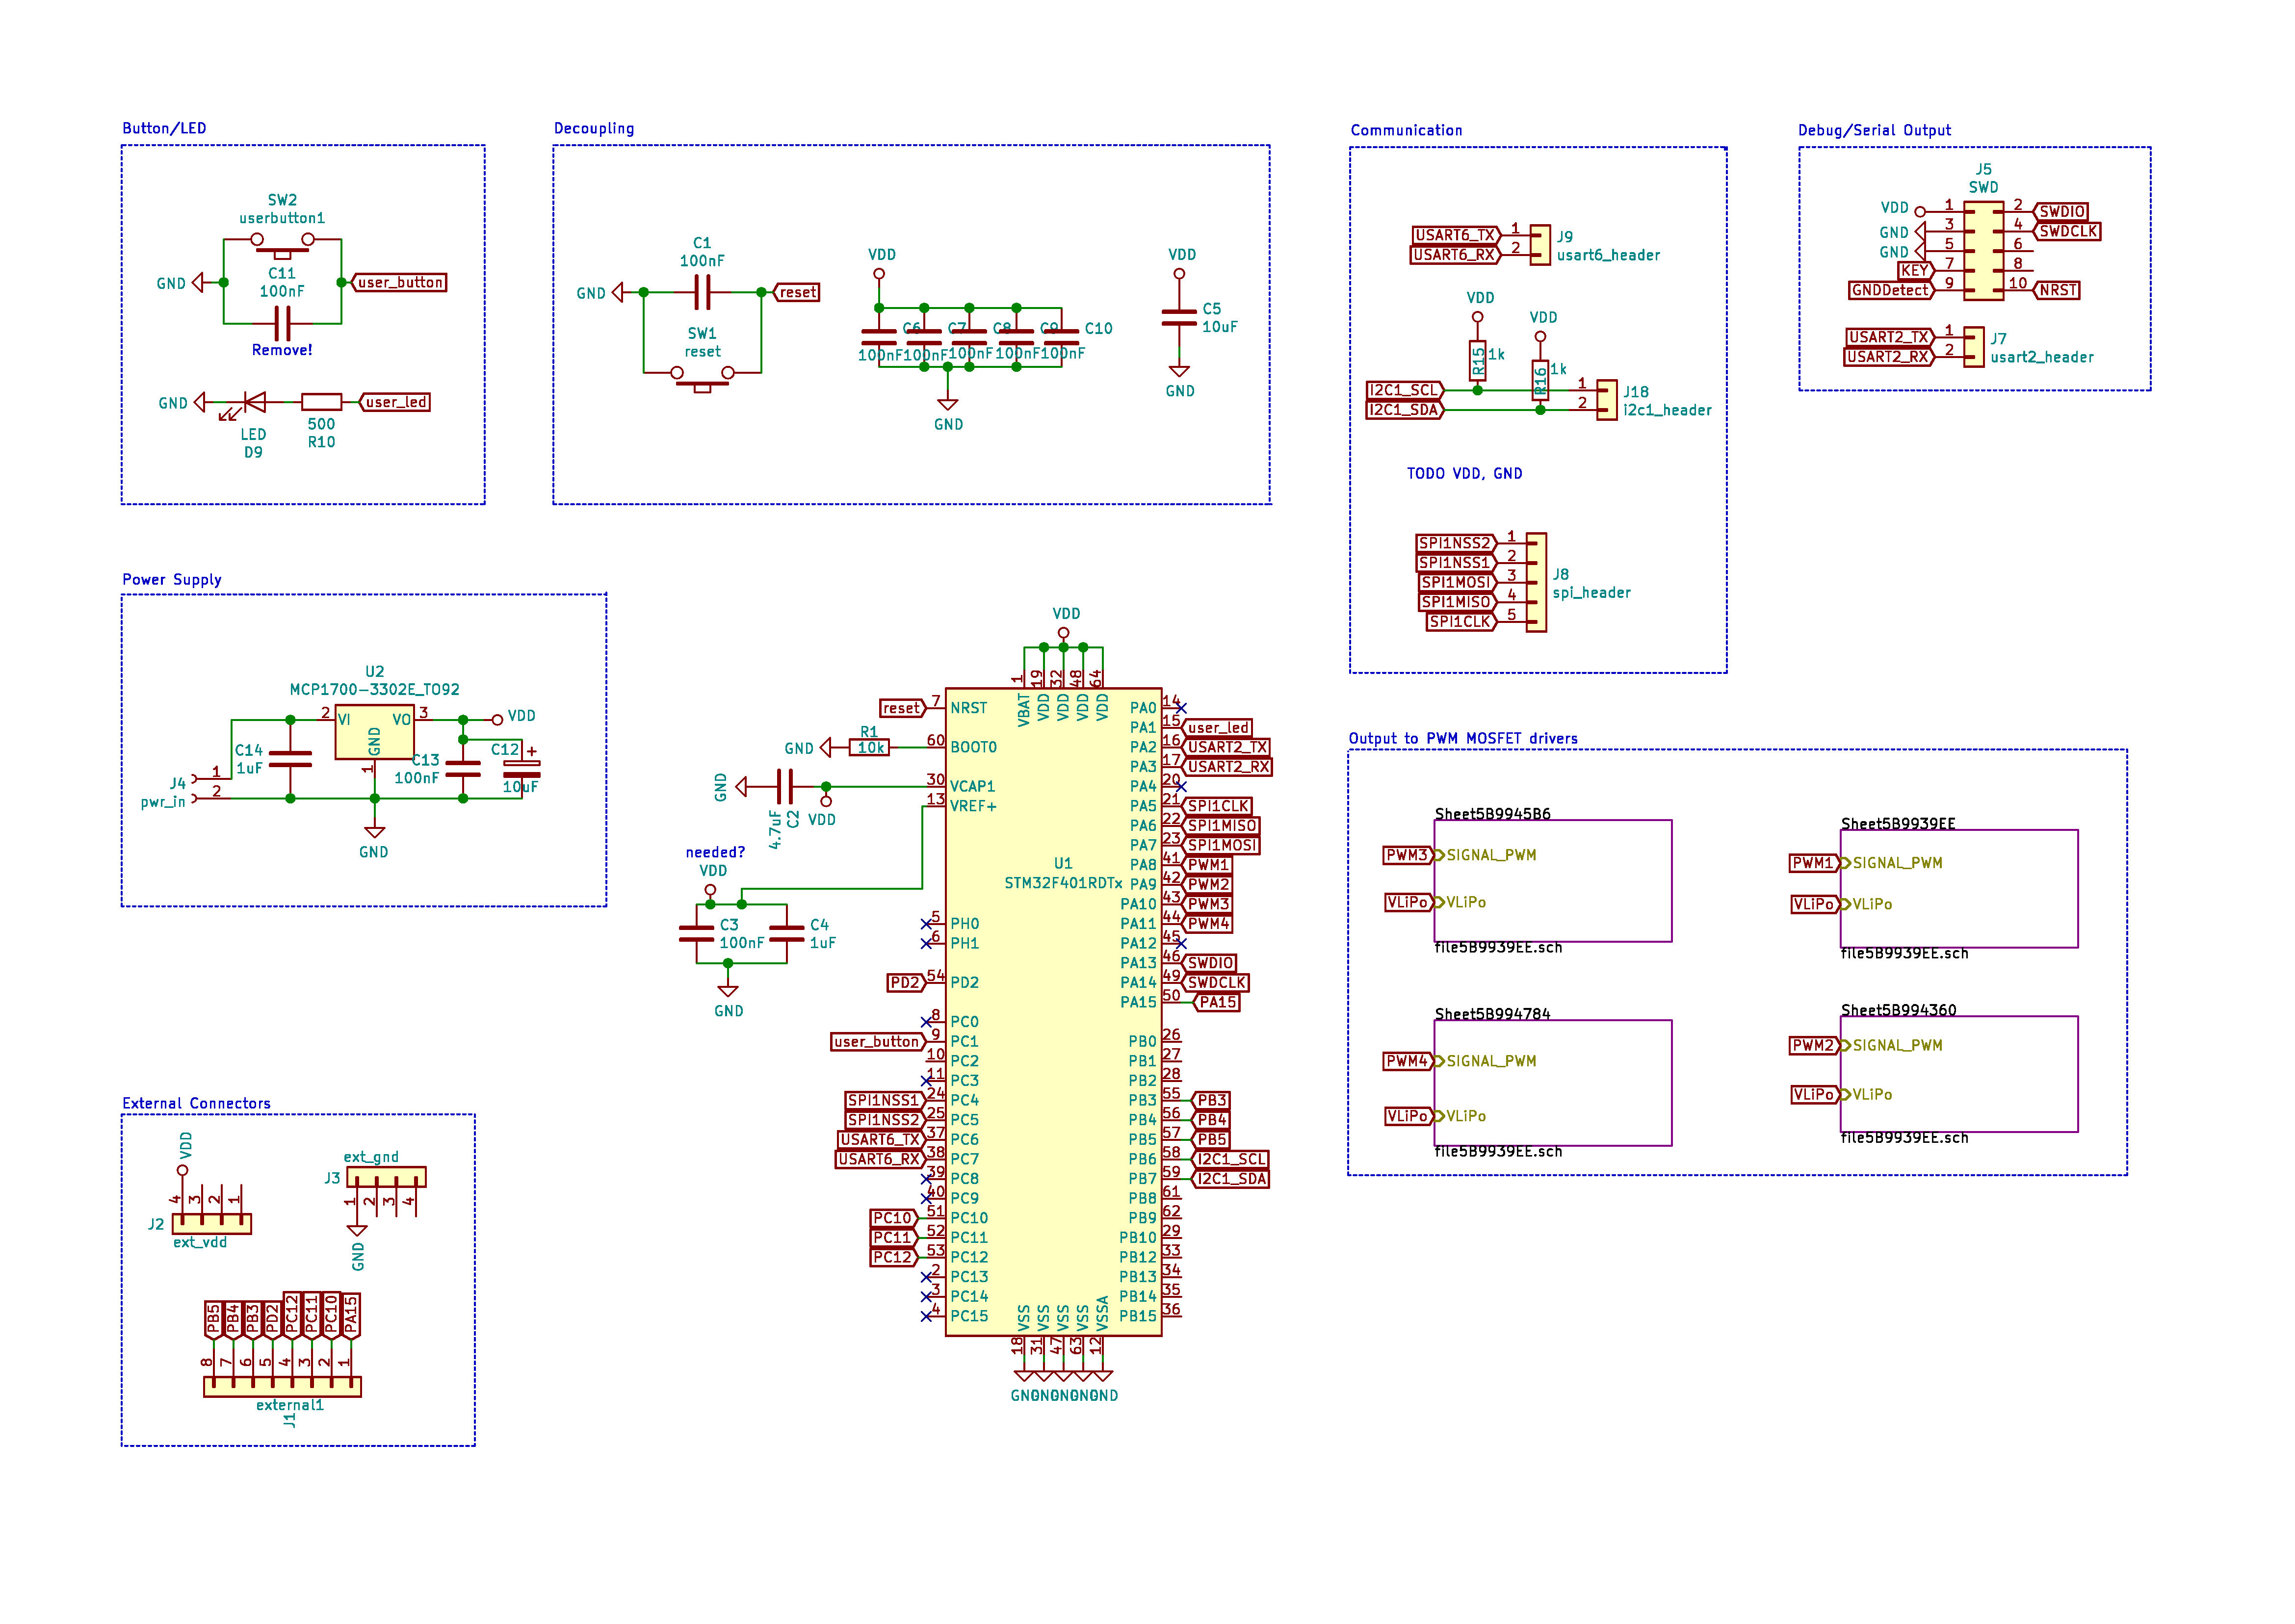Select the GNDDetect label on J5
Viewport: 2295px width, 1624px height.
[1891, 290]
